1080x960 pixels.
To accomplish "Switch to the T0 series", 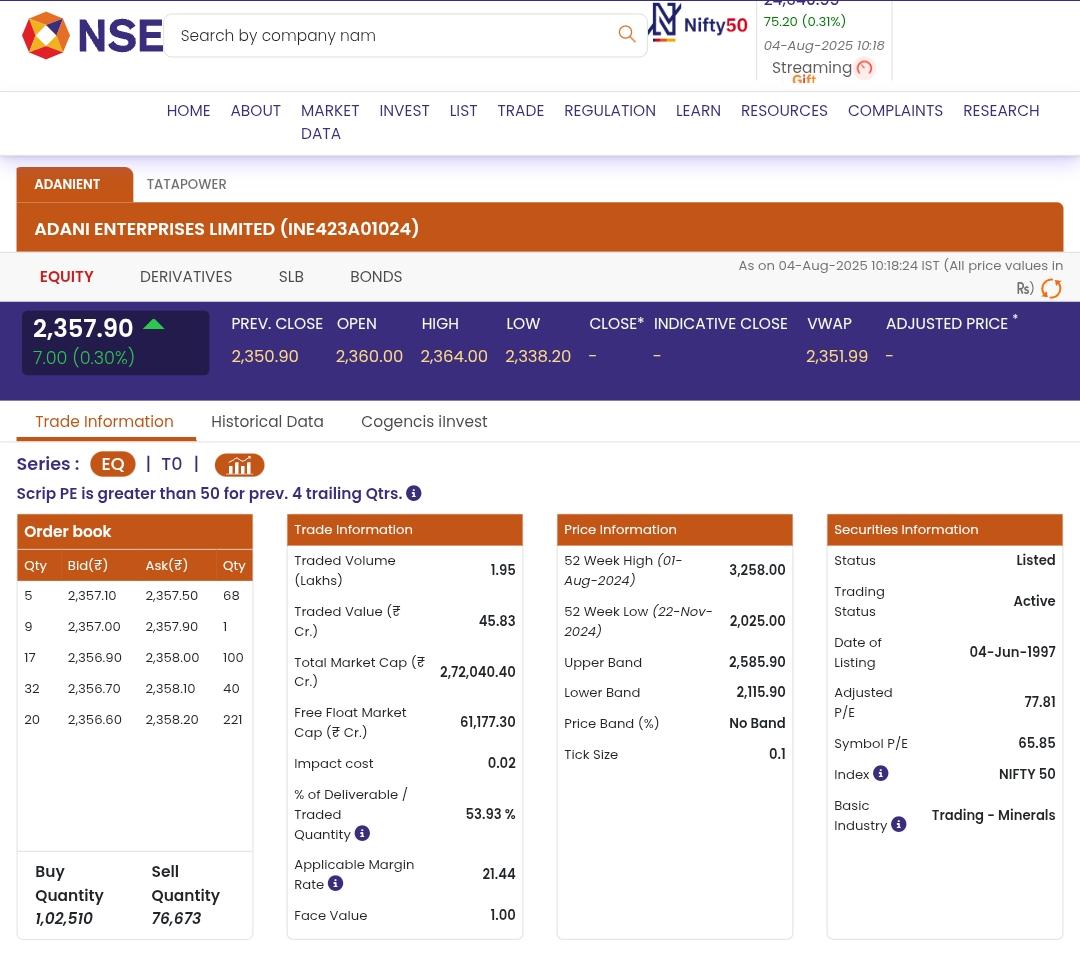I will [x=171, y=464].
